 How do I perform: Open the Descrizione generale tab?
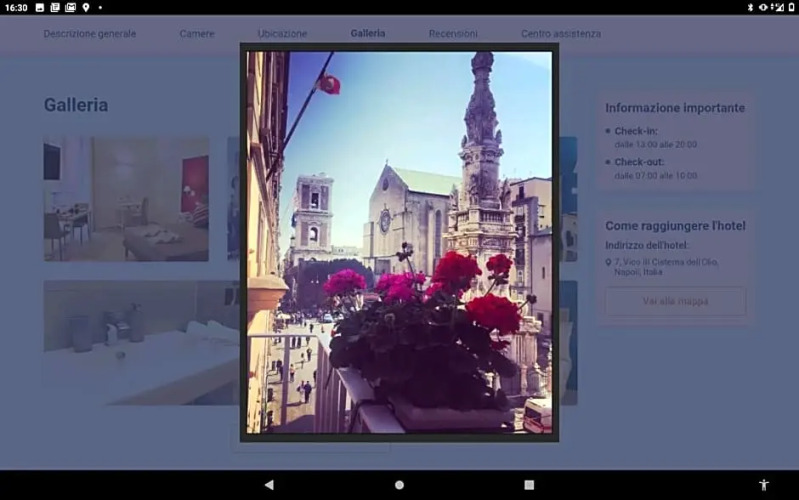[90, 34]
